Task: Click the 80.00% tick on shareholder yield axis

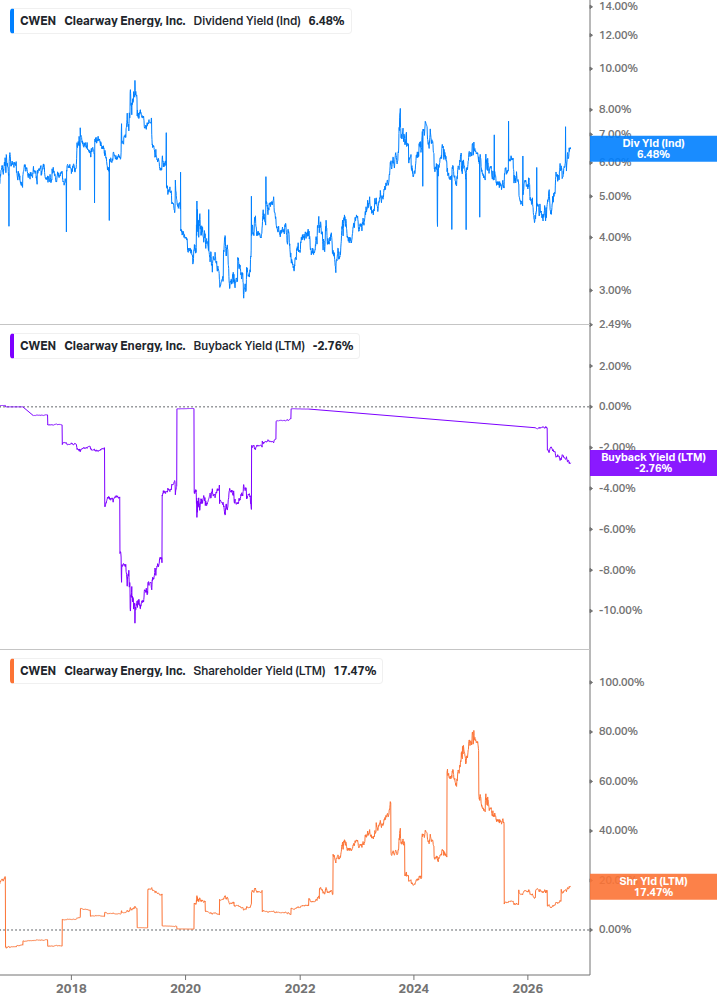Action: click(618, 731)
